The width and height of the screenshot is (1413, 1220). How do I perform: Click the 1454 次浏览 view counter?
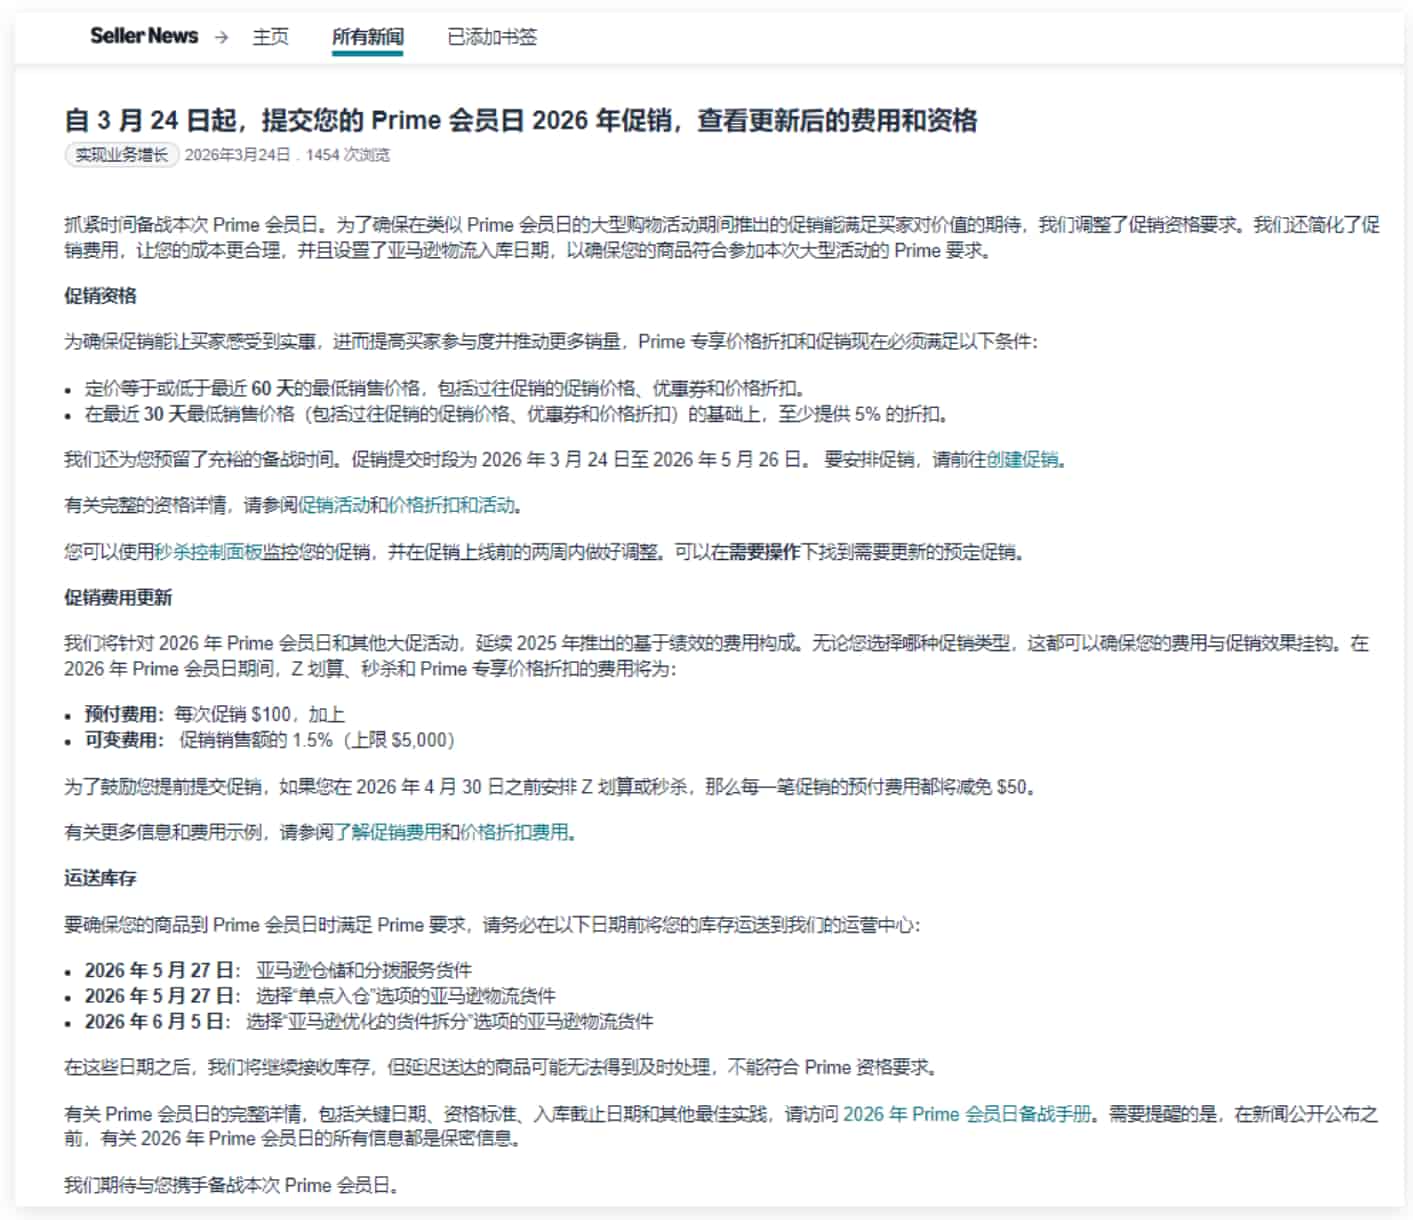coord(349,155)
